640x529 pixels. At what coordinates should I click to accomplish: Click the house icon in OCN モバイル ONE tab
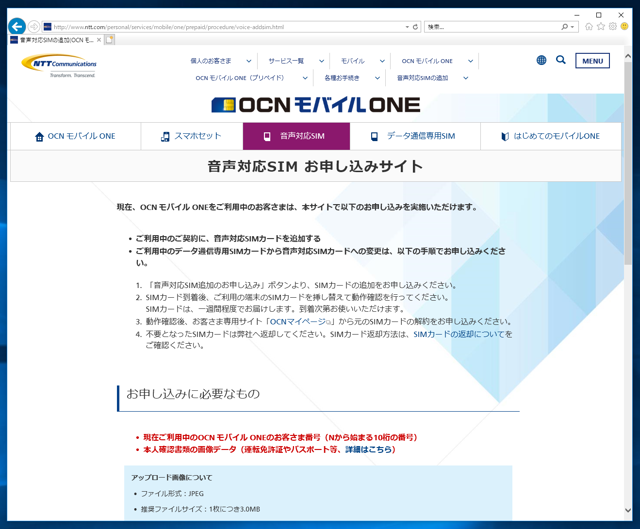point(39,137)
